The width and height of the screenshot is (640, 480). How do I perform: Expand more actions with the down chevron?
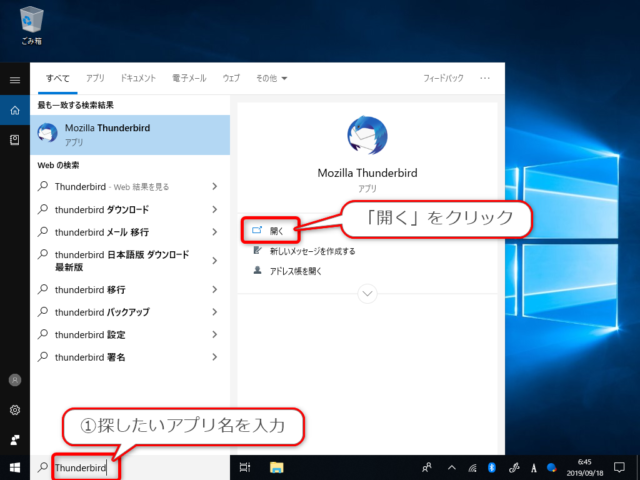pos(367,293)
